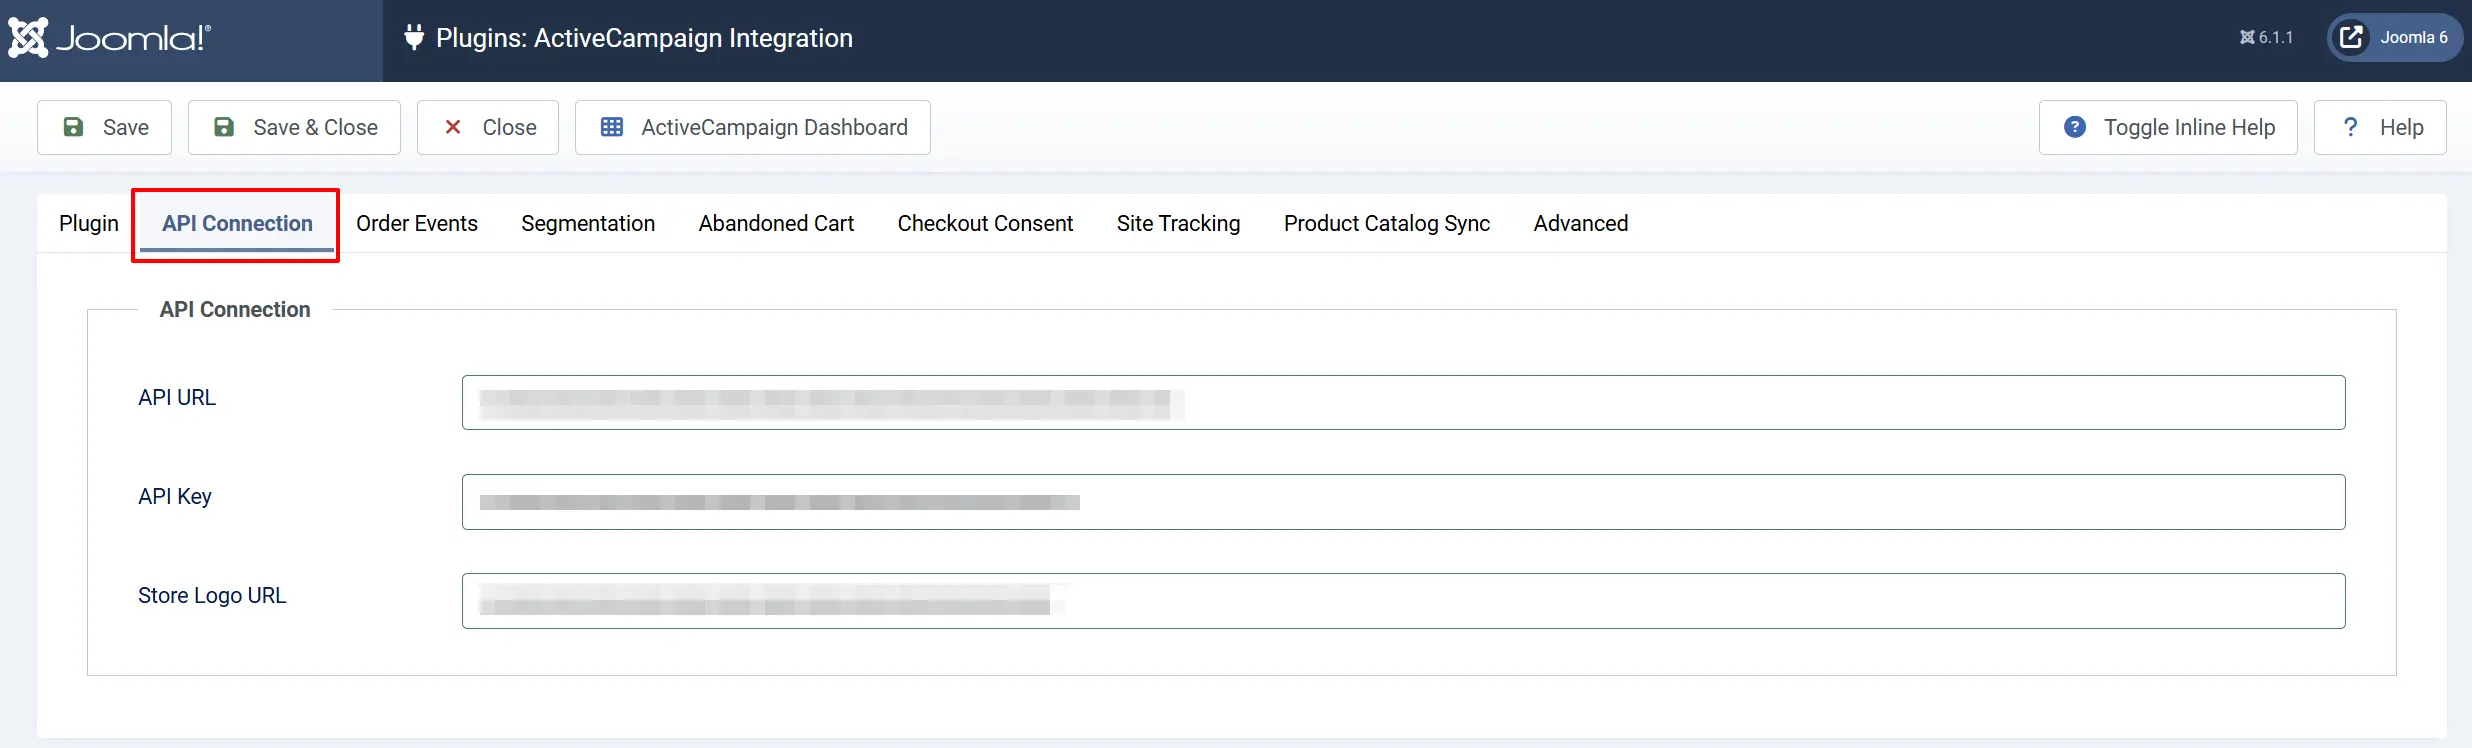Click the Close toolbar button

488,127
